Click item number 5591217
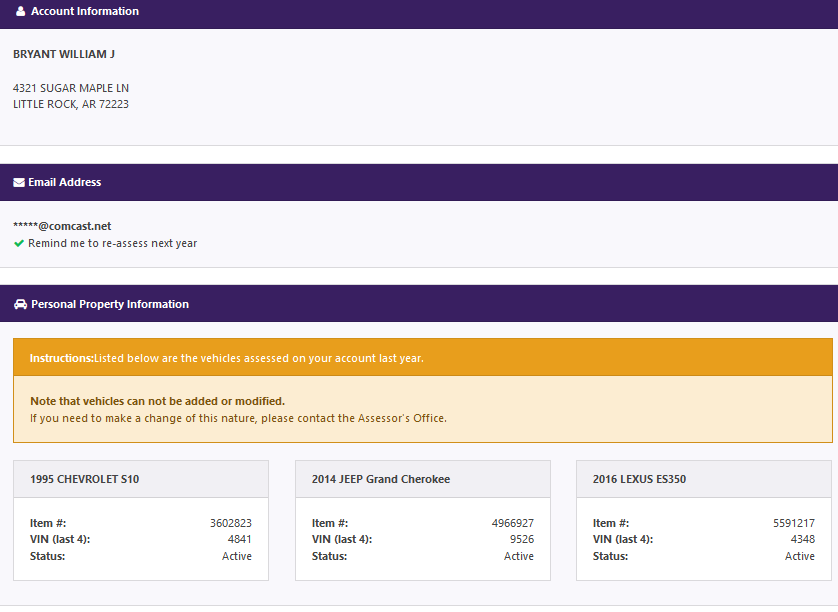The width and height of the screenshot is (838, 612). tap(794, 523)
